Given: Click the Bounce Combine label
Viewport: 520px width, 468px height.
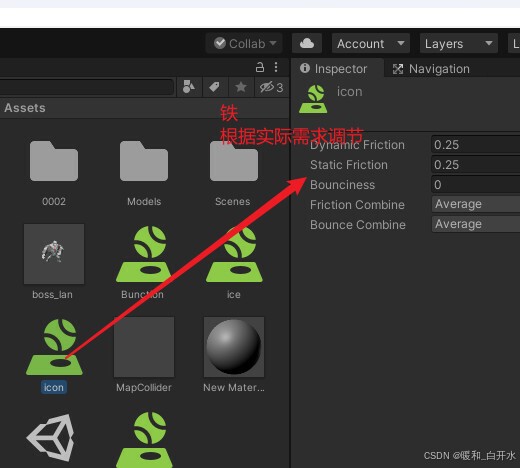Looking at the screenshot, I should coord(358,225).
